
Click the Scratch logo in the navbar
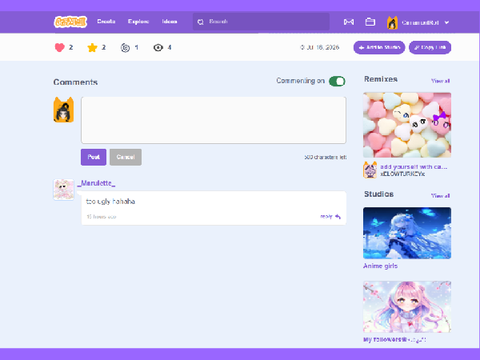point(70,22)
